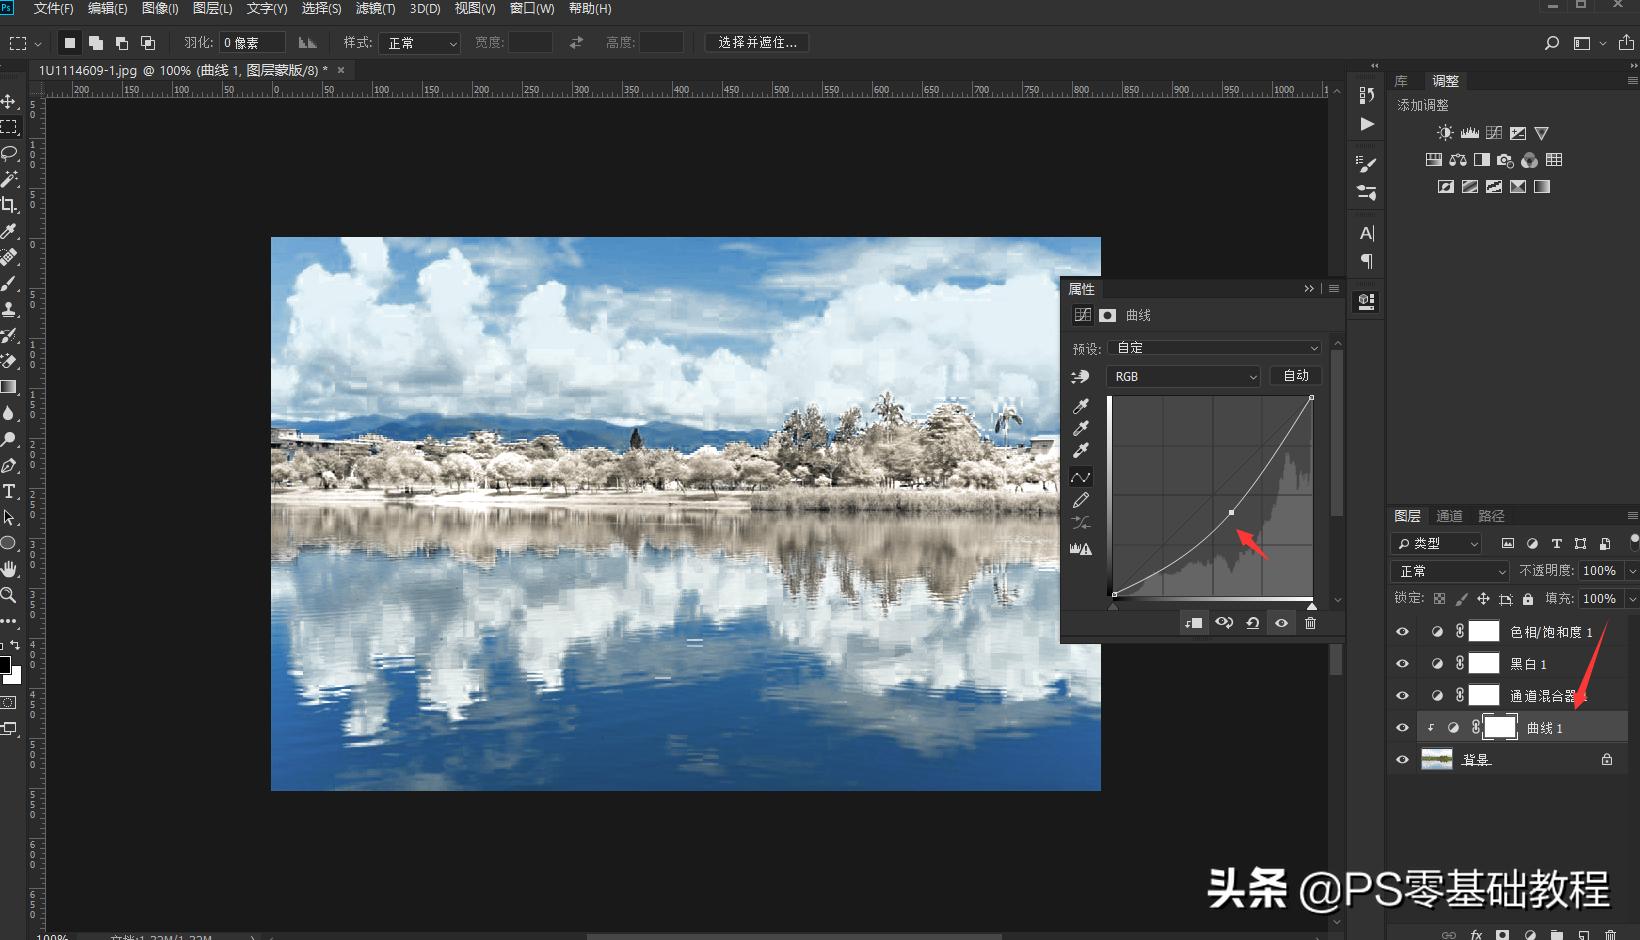Image resolution: width=1640 pixels, height=940 pixels.
Task: Add a Levels adjustment from the 调整 panel
Action: click(1470, 132)
